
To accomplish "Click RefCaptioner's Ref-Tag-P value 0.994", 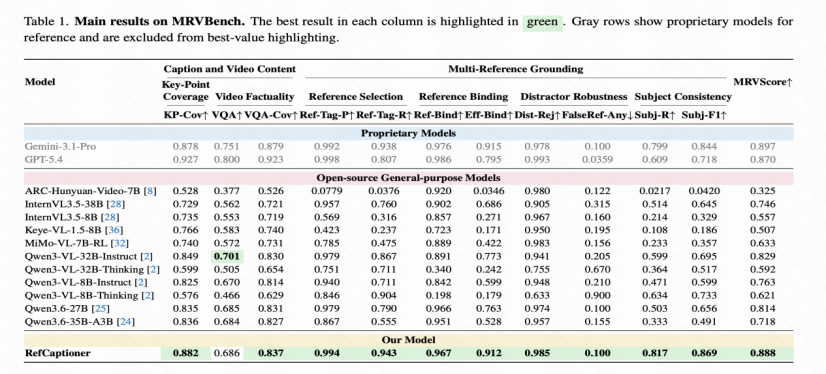I will (327, 353).
